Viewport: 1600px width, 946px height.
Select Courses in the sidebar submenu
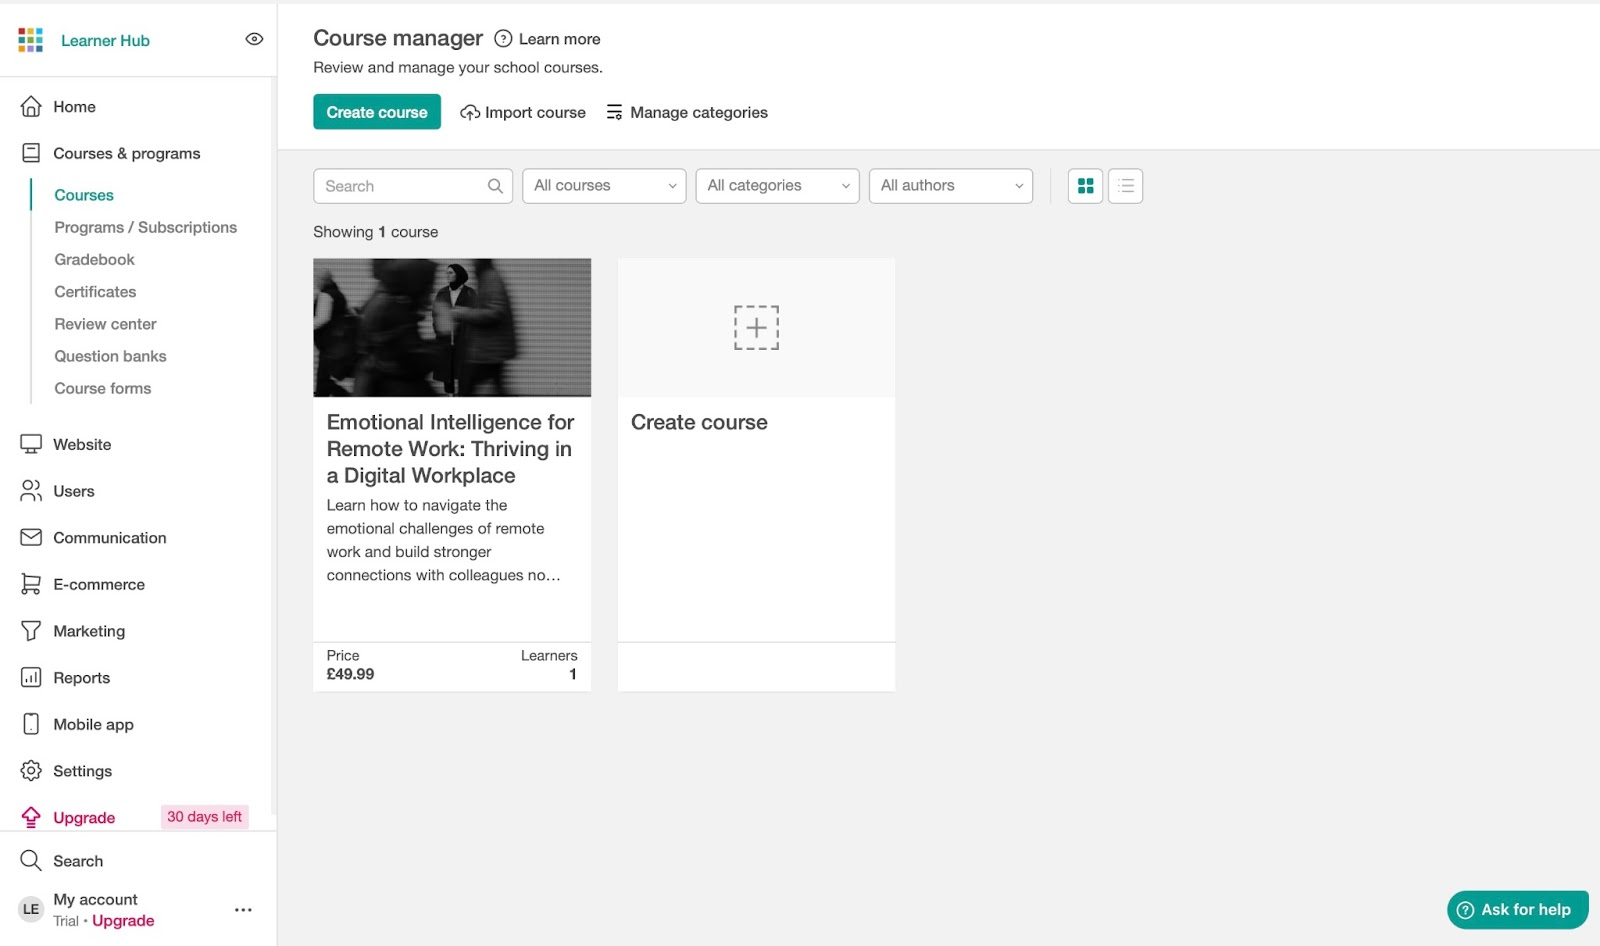click(x=84, y=195)
